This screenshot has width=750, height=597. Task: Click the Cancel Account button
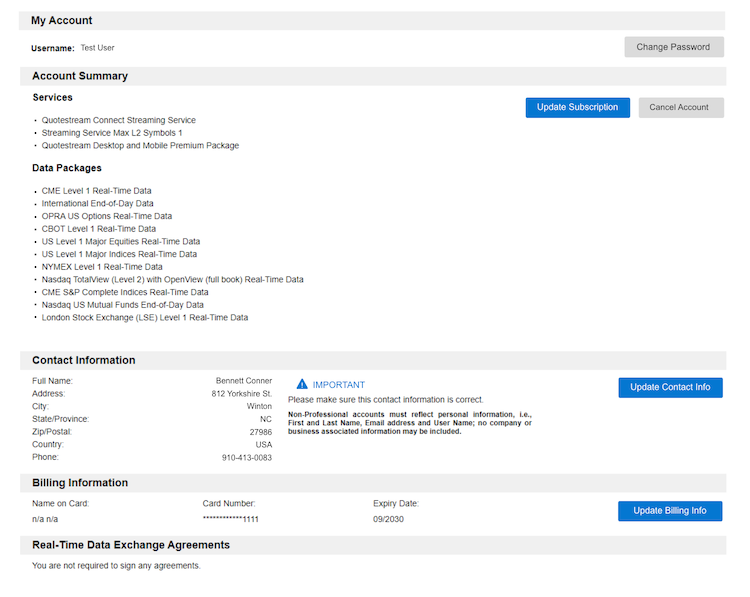pyautogui.click(x=680, y=107)
